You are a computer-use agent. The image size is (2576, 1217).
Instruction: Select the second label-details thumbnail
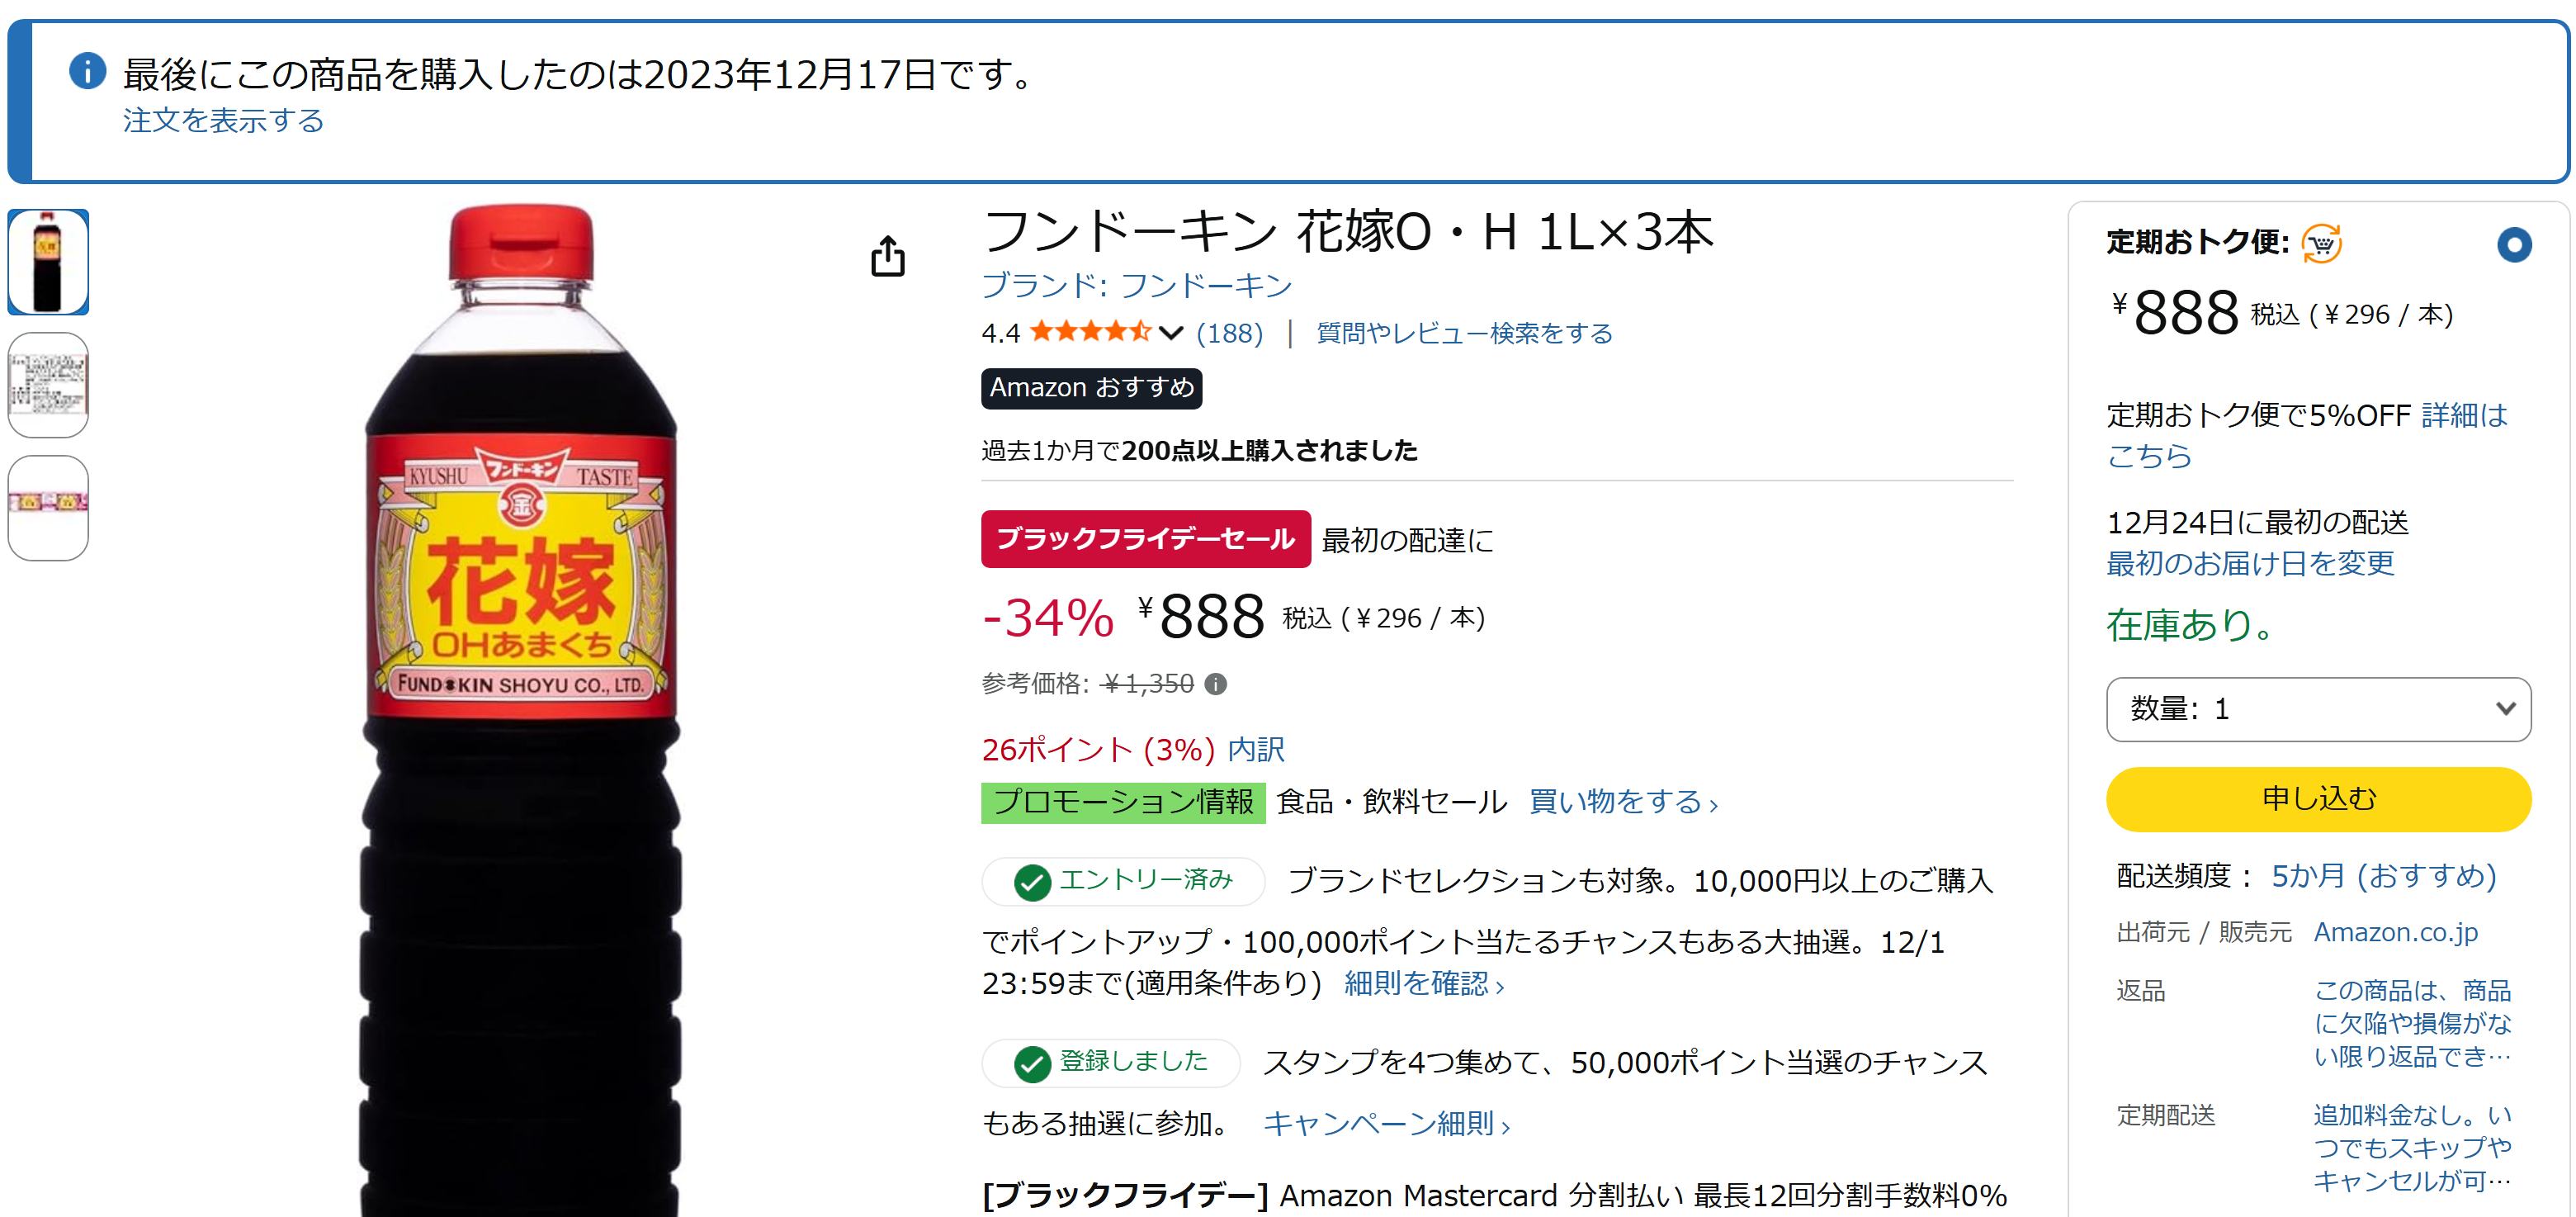pos(48,385)
